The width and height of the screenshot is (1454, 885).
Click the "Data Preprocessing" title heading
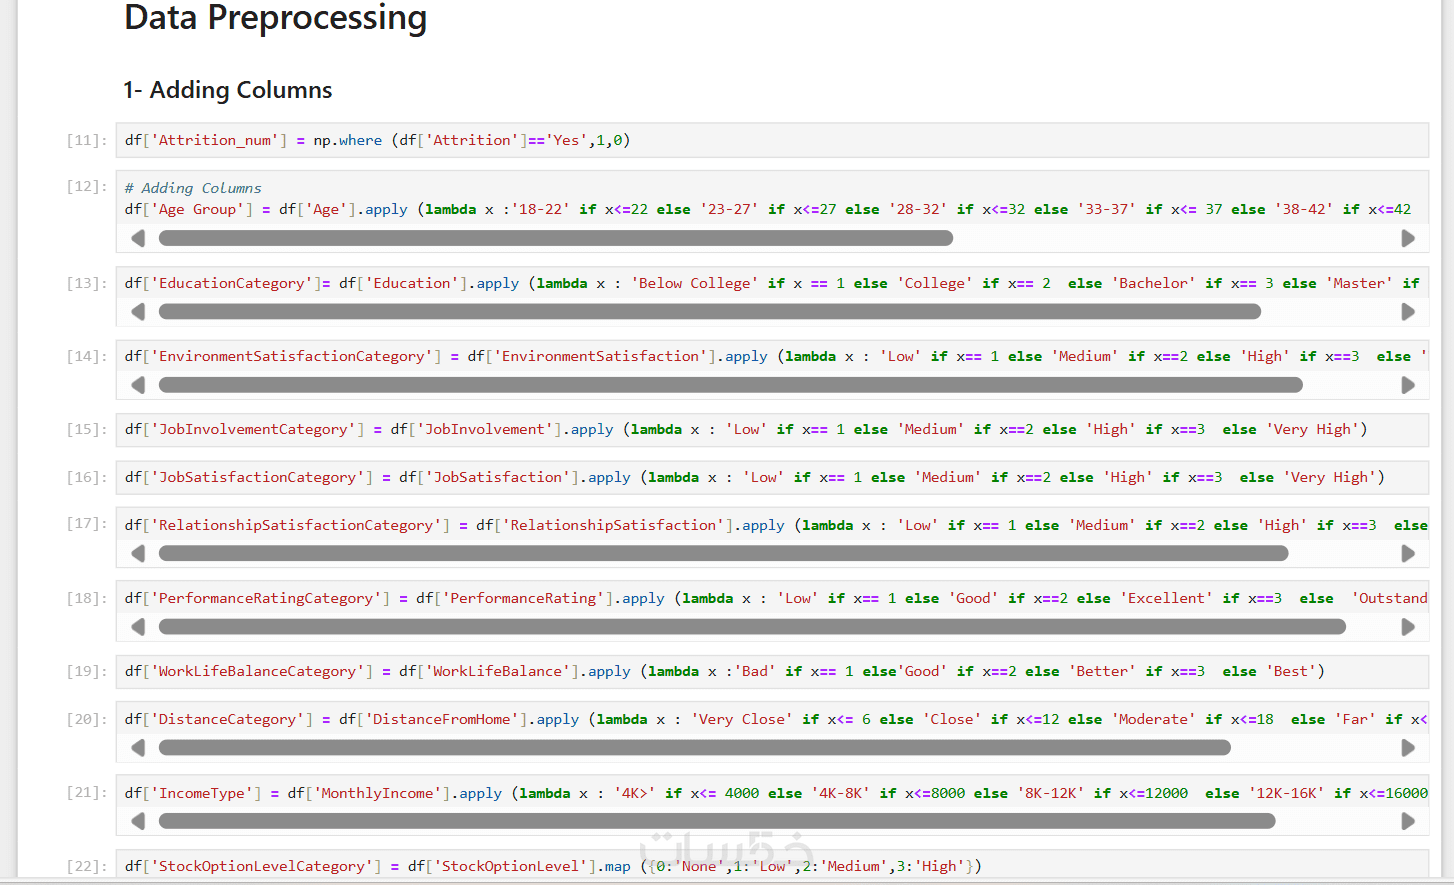(x=275, y=18)
